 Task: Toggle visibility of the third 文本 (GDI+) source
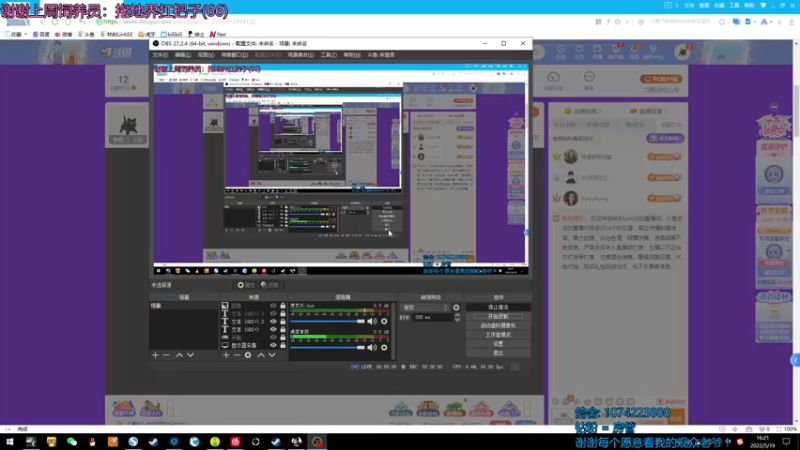273,330
